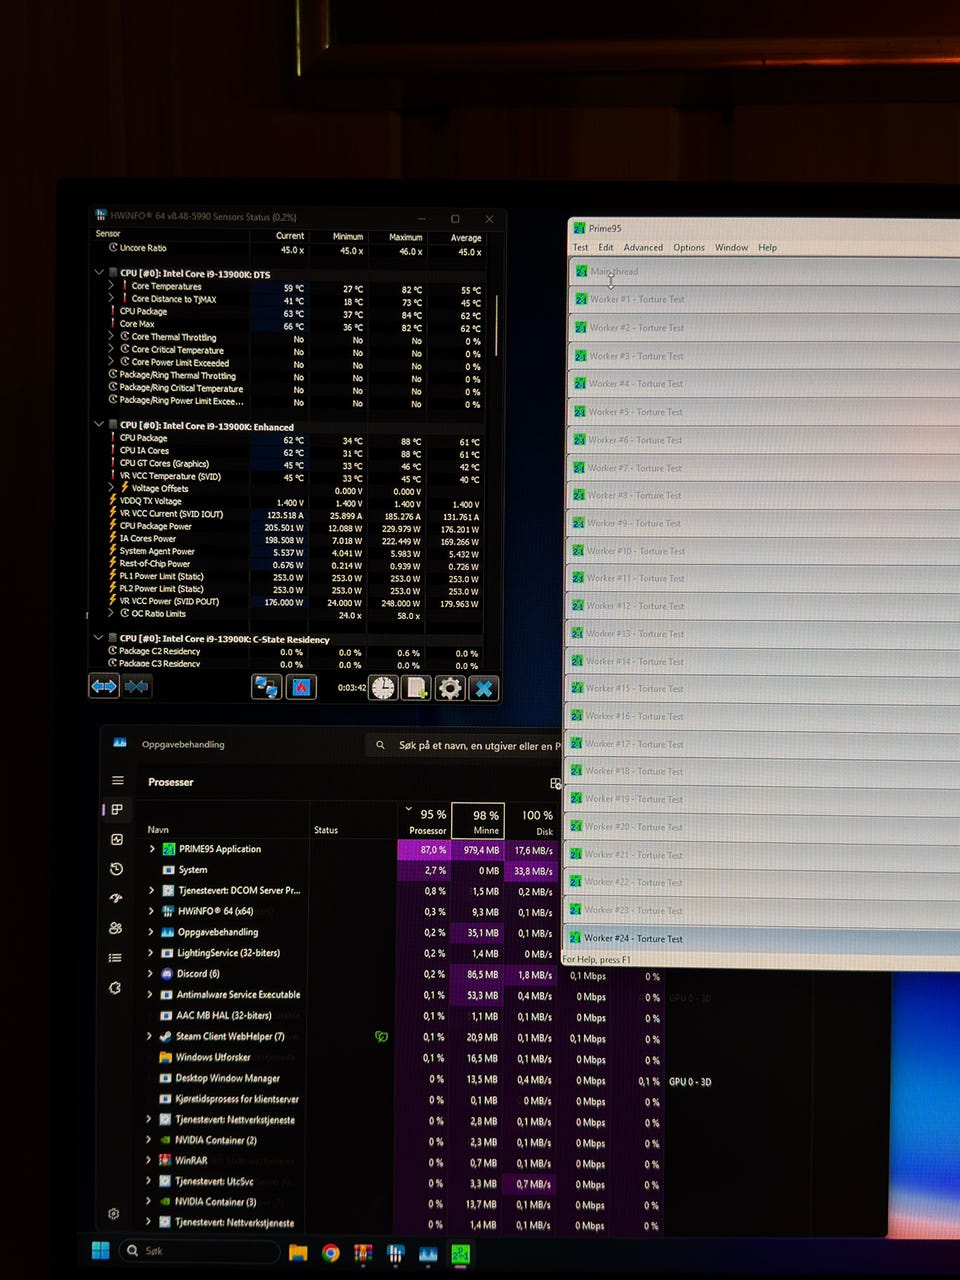Expand Steam Client WebHelper (7) group
Screen dimensions: 960x1280
[150, 1036]
